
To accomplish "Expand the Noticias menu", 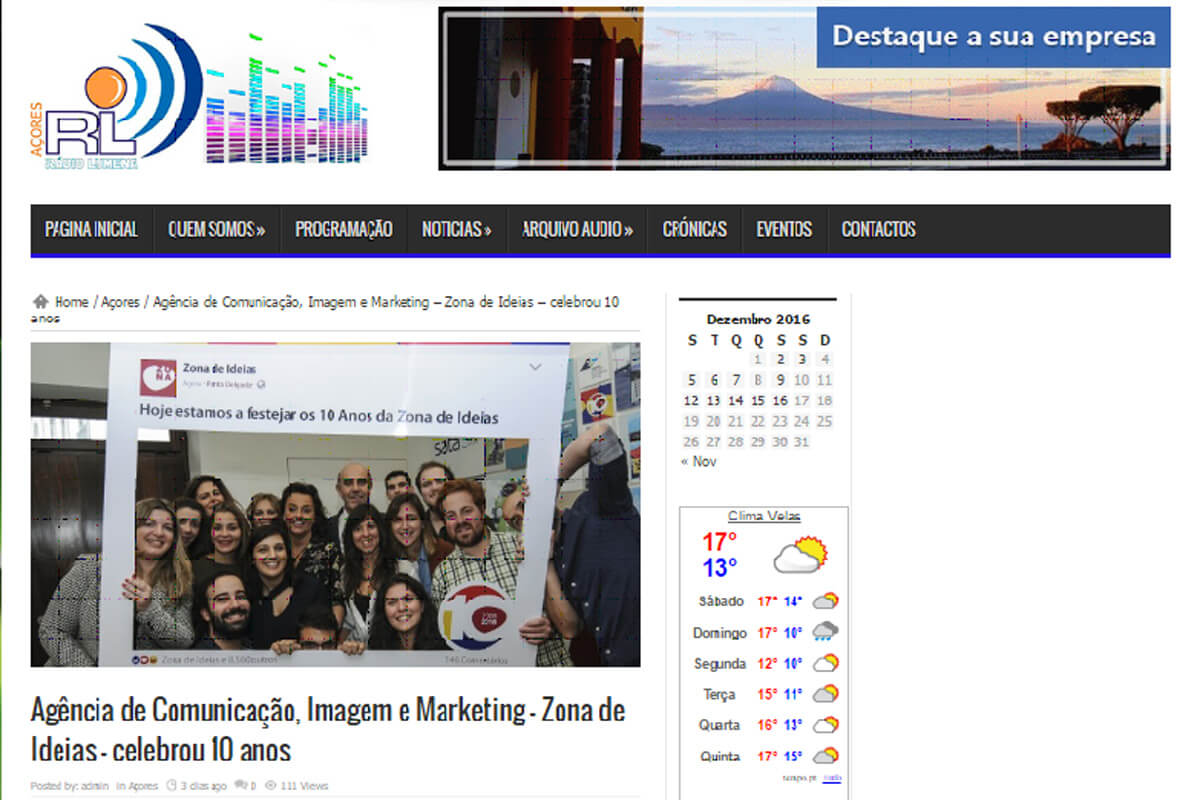I will [x=456, y=229].
